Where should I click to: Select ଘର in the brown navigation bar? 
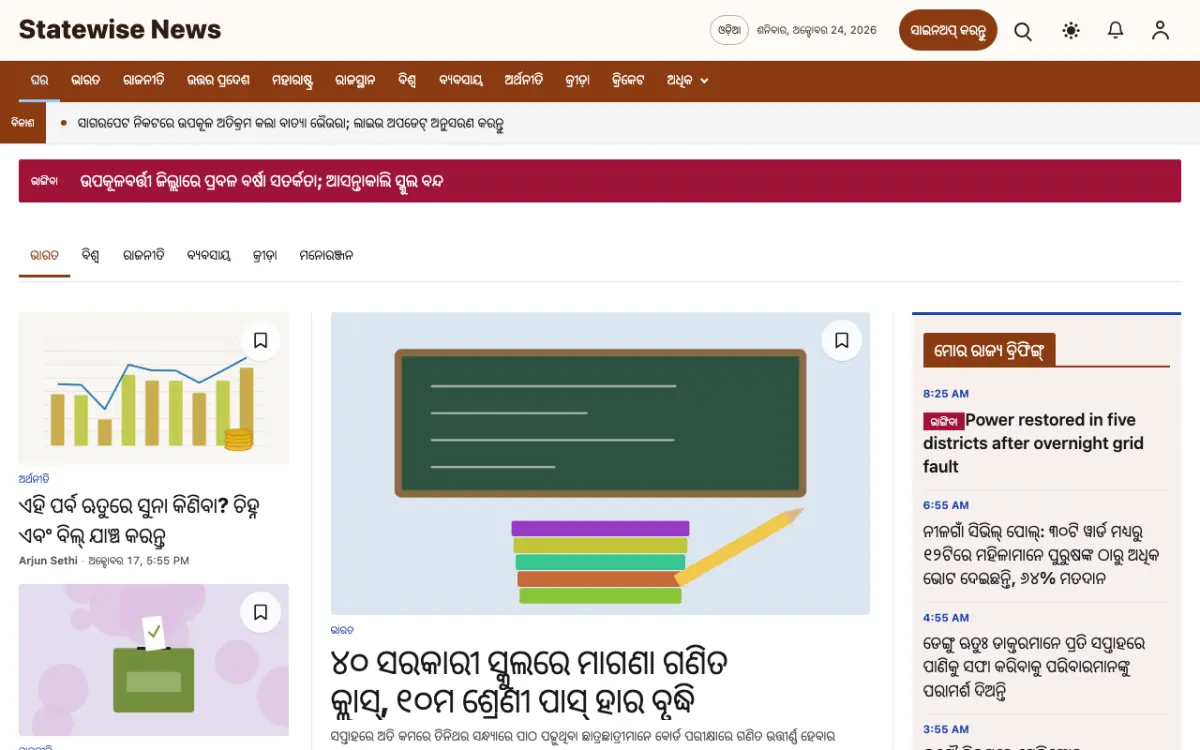point(40,80)
